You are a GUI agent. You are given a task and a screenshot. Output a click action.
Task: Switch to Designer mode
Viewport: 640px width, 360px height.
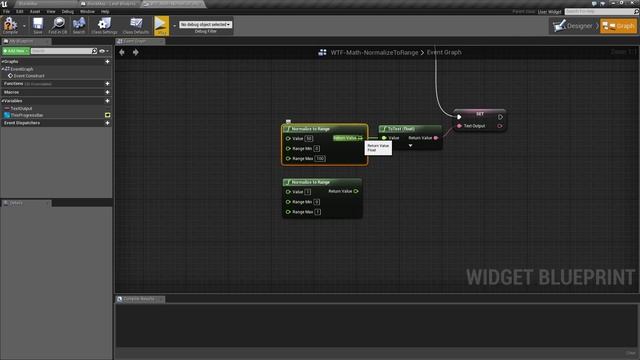click(574, 26)
